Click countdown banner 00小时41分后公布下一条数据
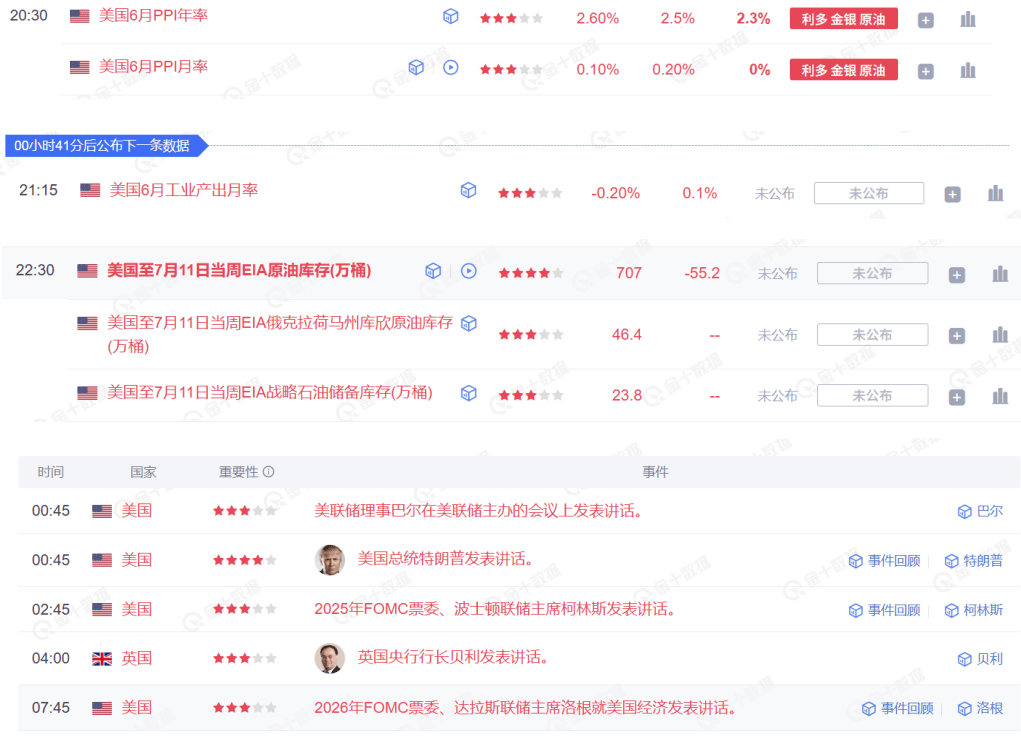1021x738 pixels. click(107, 145)
